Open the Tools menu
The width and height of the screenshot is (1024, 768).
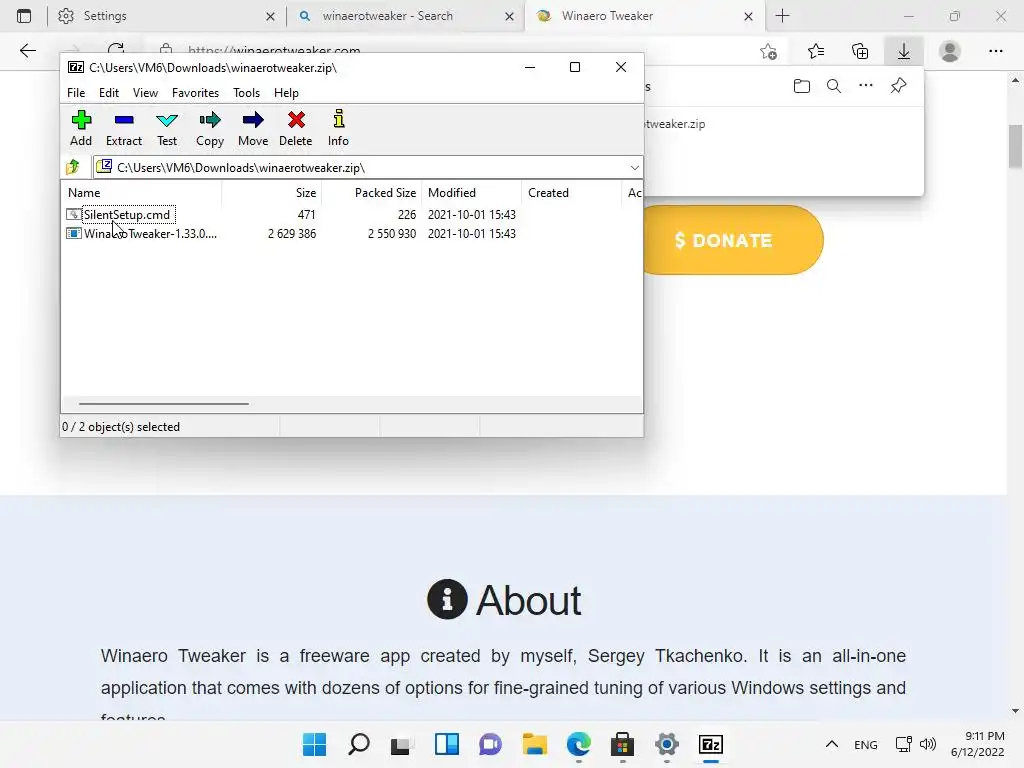point(246,93)
